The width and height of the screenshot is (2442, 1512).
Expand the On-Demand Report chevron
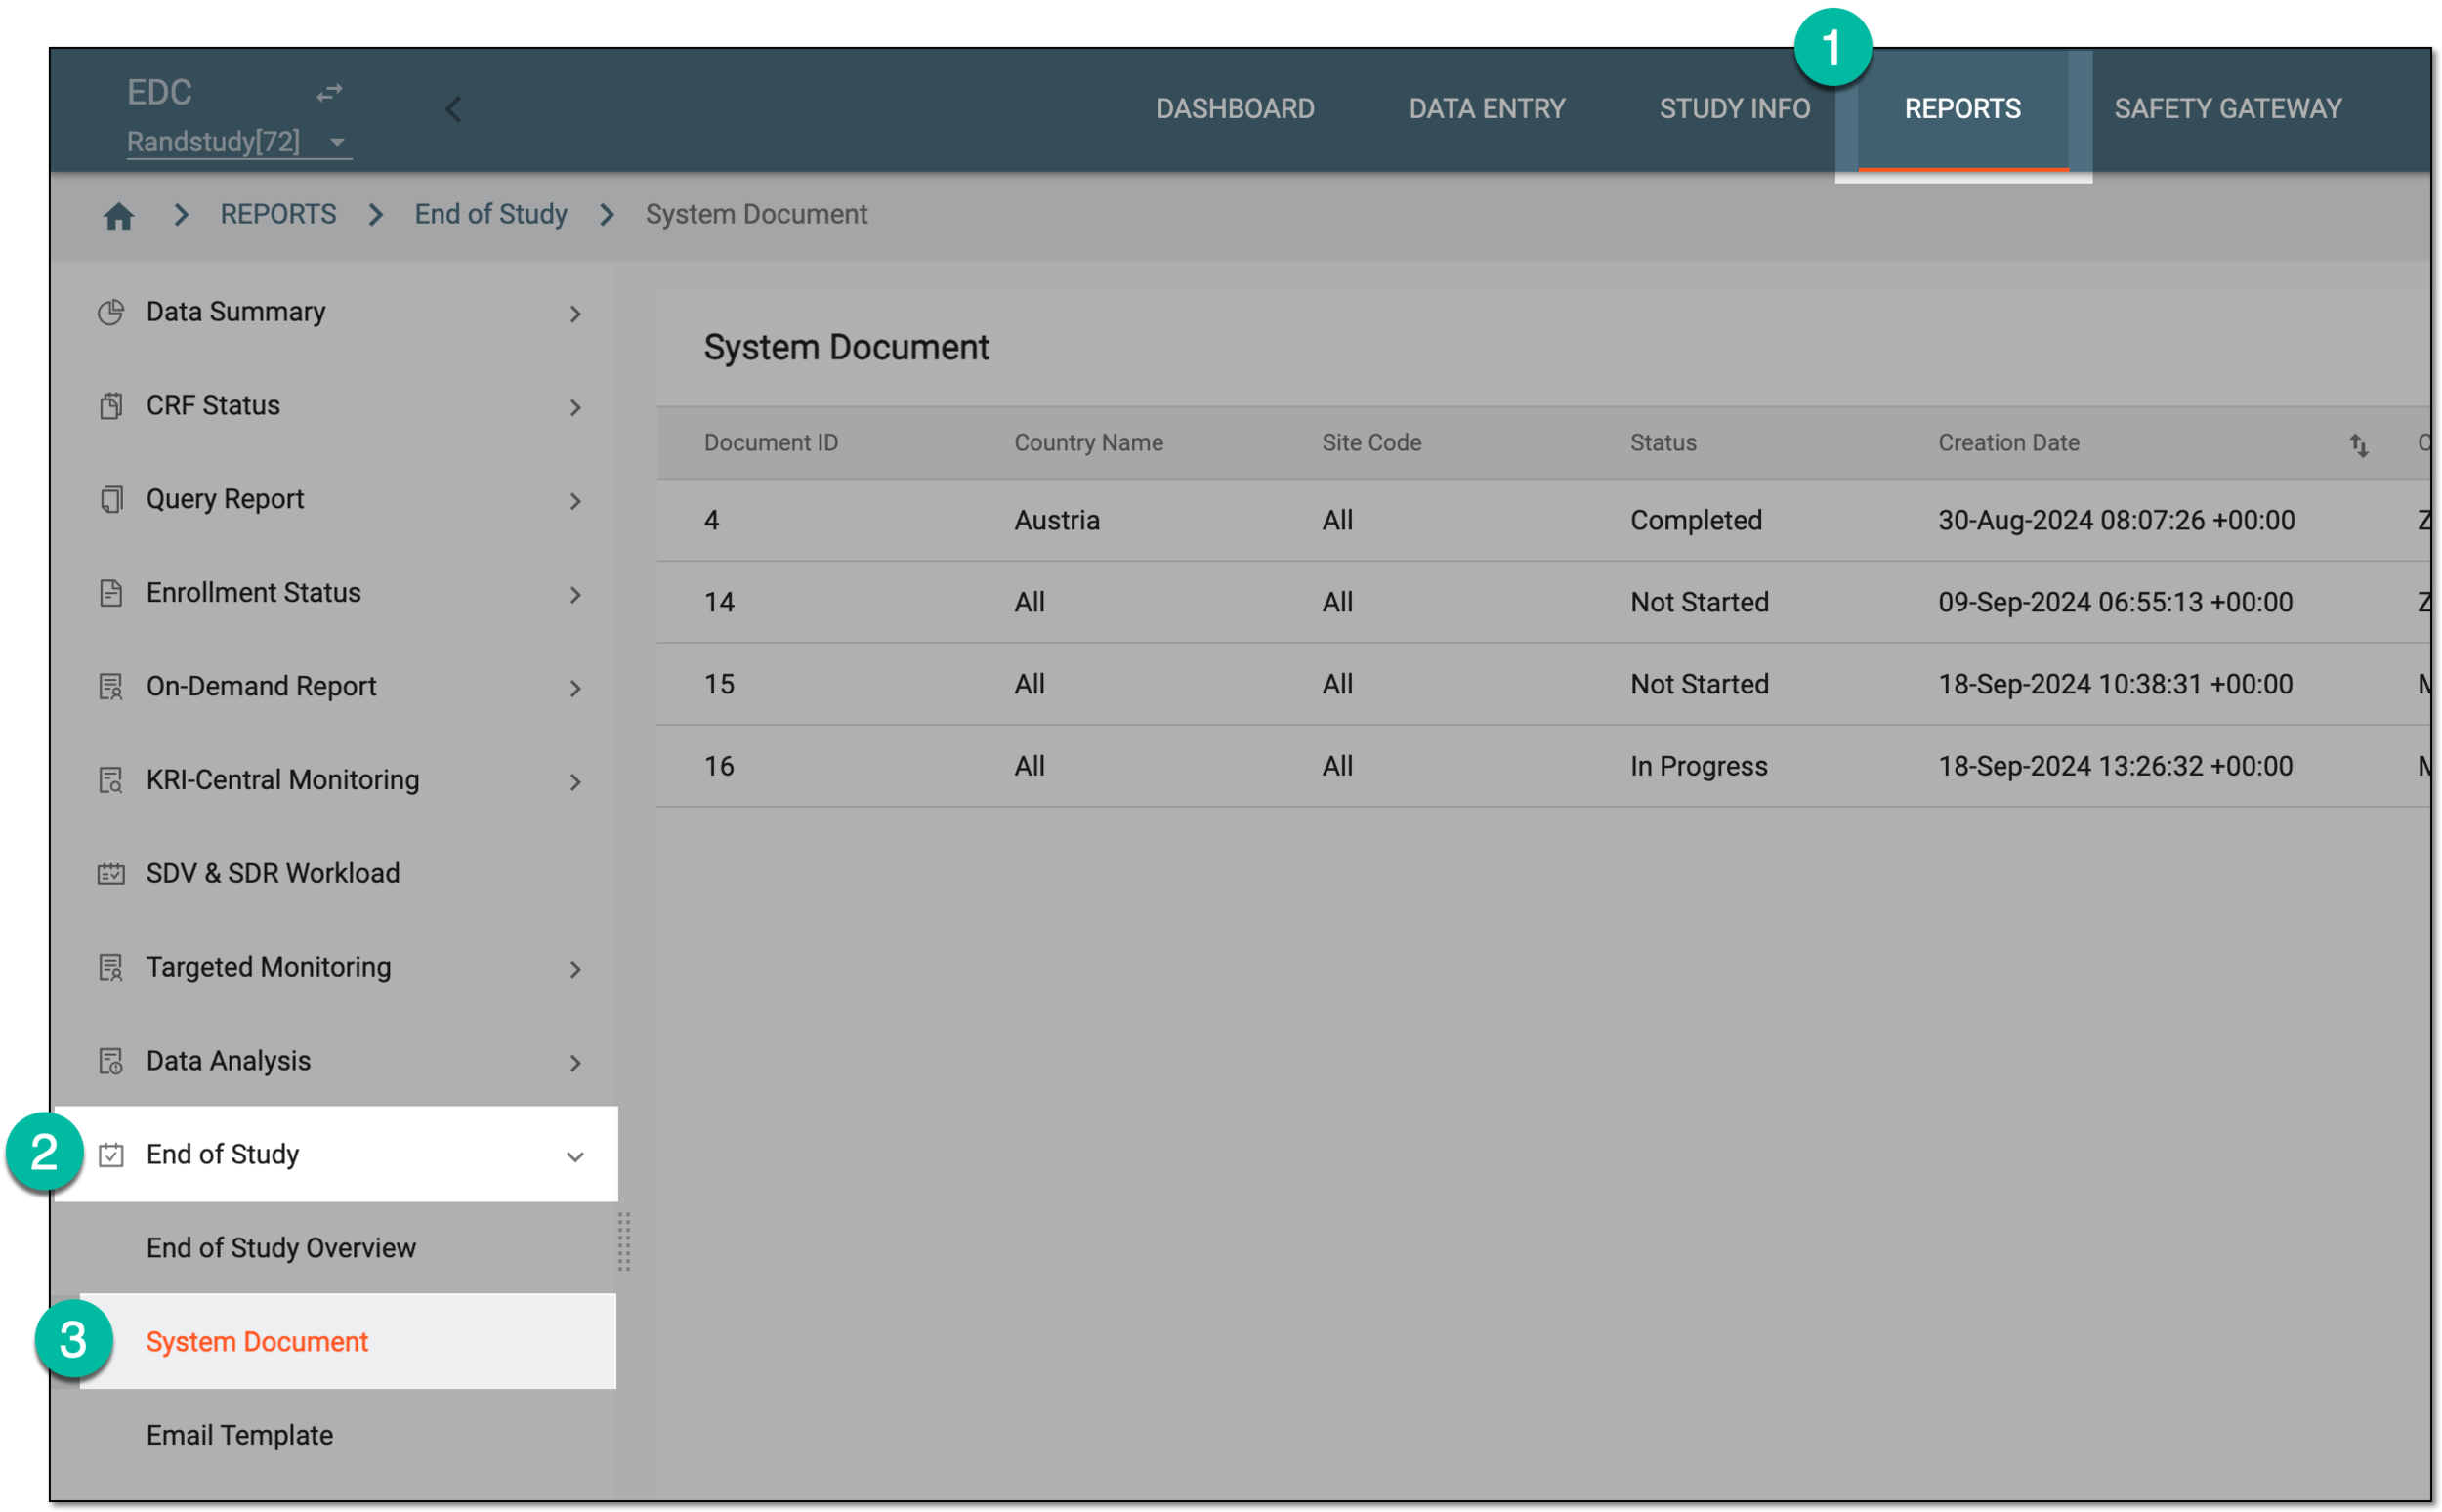[x=575, y=688]
